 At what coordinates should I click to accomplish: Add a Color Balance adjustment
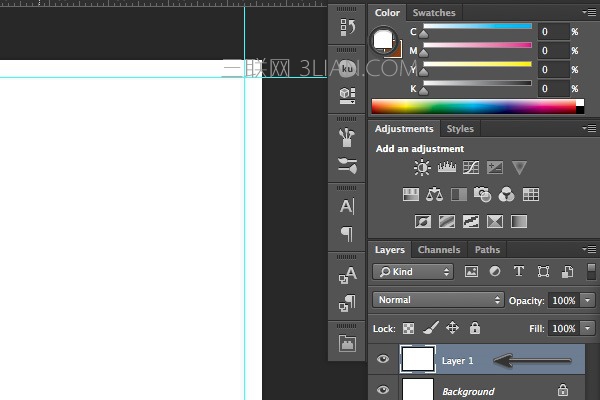tap(434, 194)
